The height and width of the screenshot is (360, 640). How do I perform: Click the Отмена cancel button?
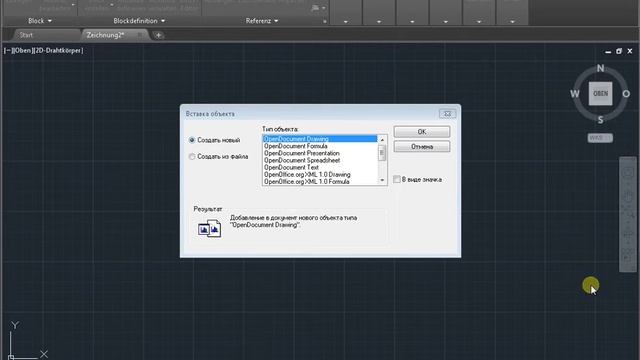tap(422, 146)
